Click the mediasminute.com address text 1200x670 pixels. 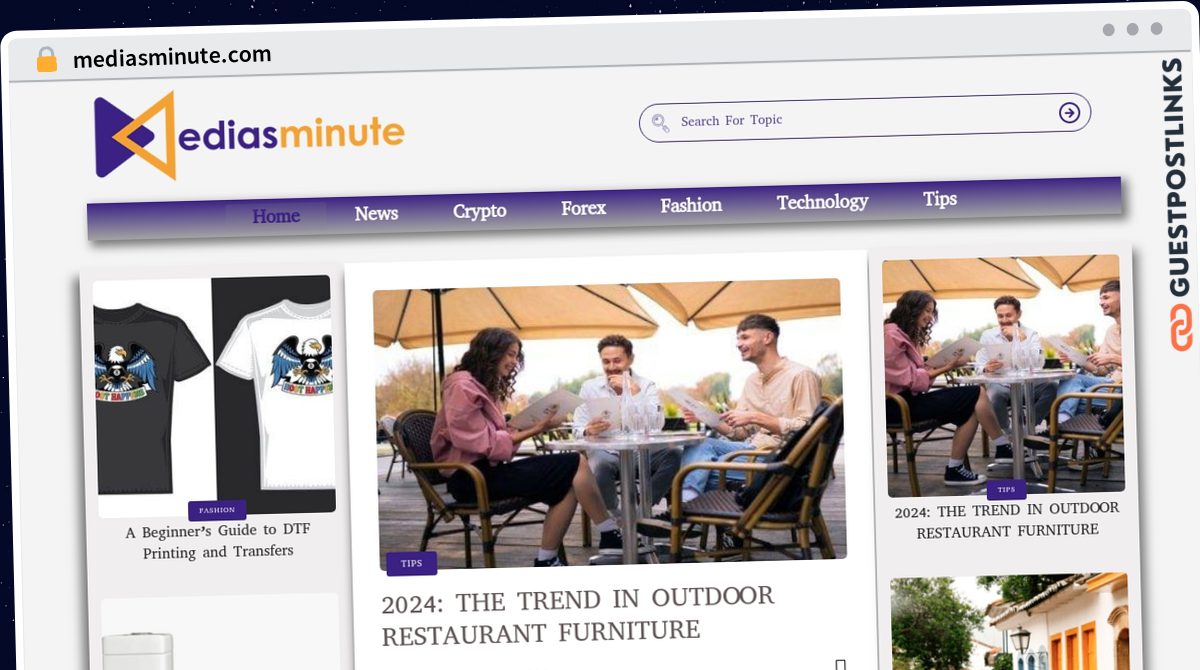[x=172, y=57]
